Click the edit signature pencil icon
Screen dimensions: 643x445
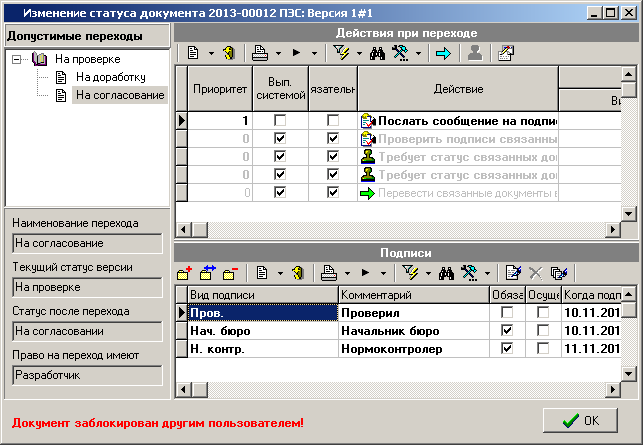pyautogui.click(x=514, y=272)
